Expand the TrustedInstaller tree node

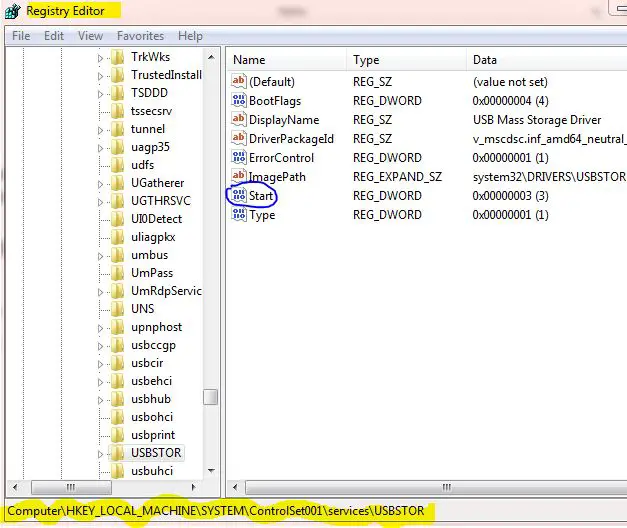click(100, 76)
